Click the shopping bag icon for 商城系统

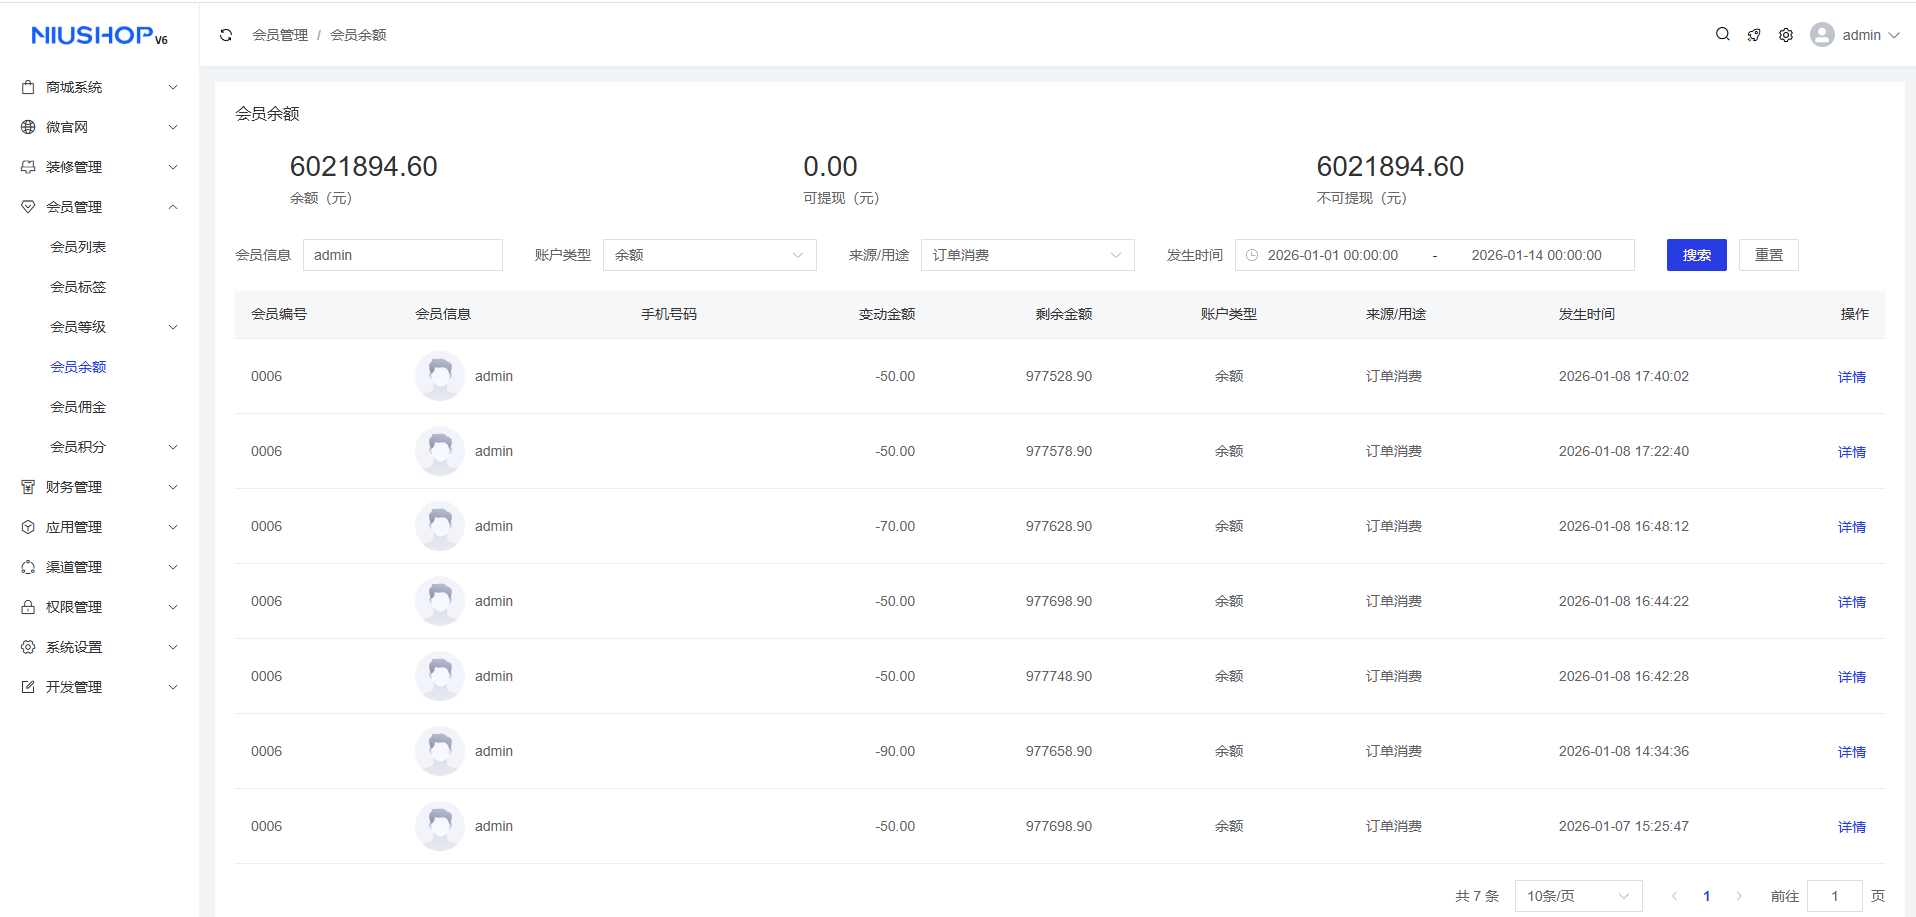coord(28,87)
